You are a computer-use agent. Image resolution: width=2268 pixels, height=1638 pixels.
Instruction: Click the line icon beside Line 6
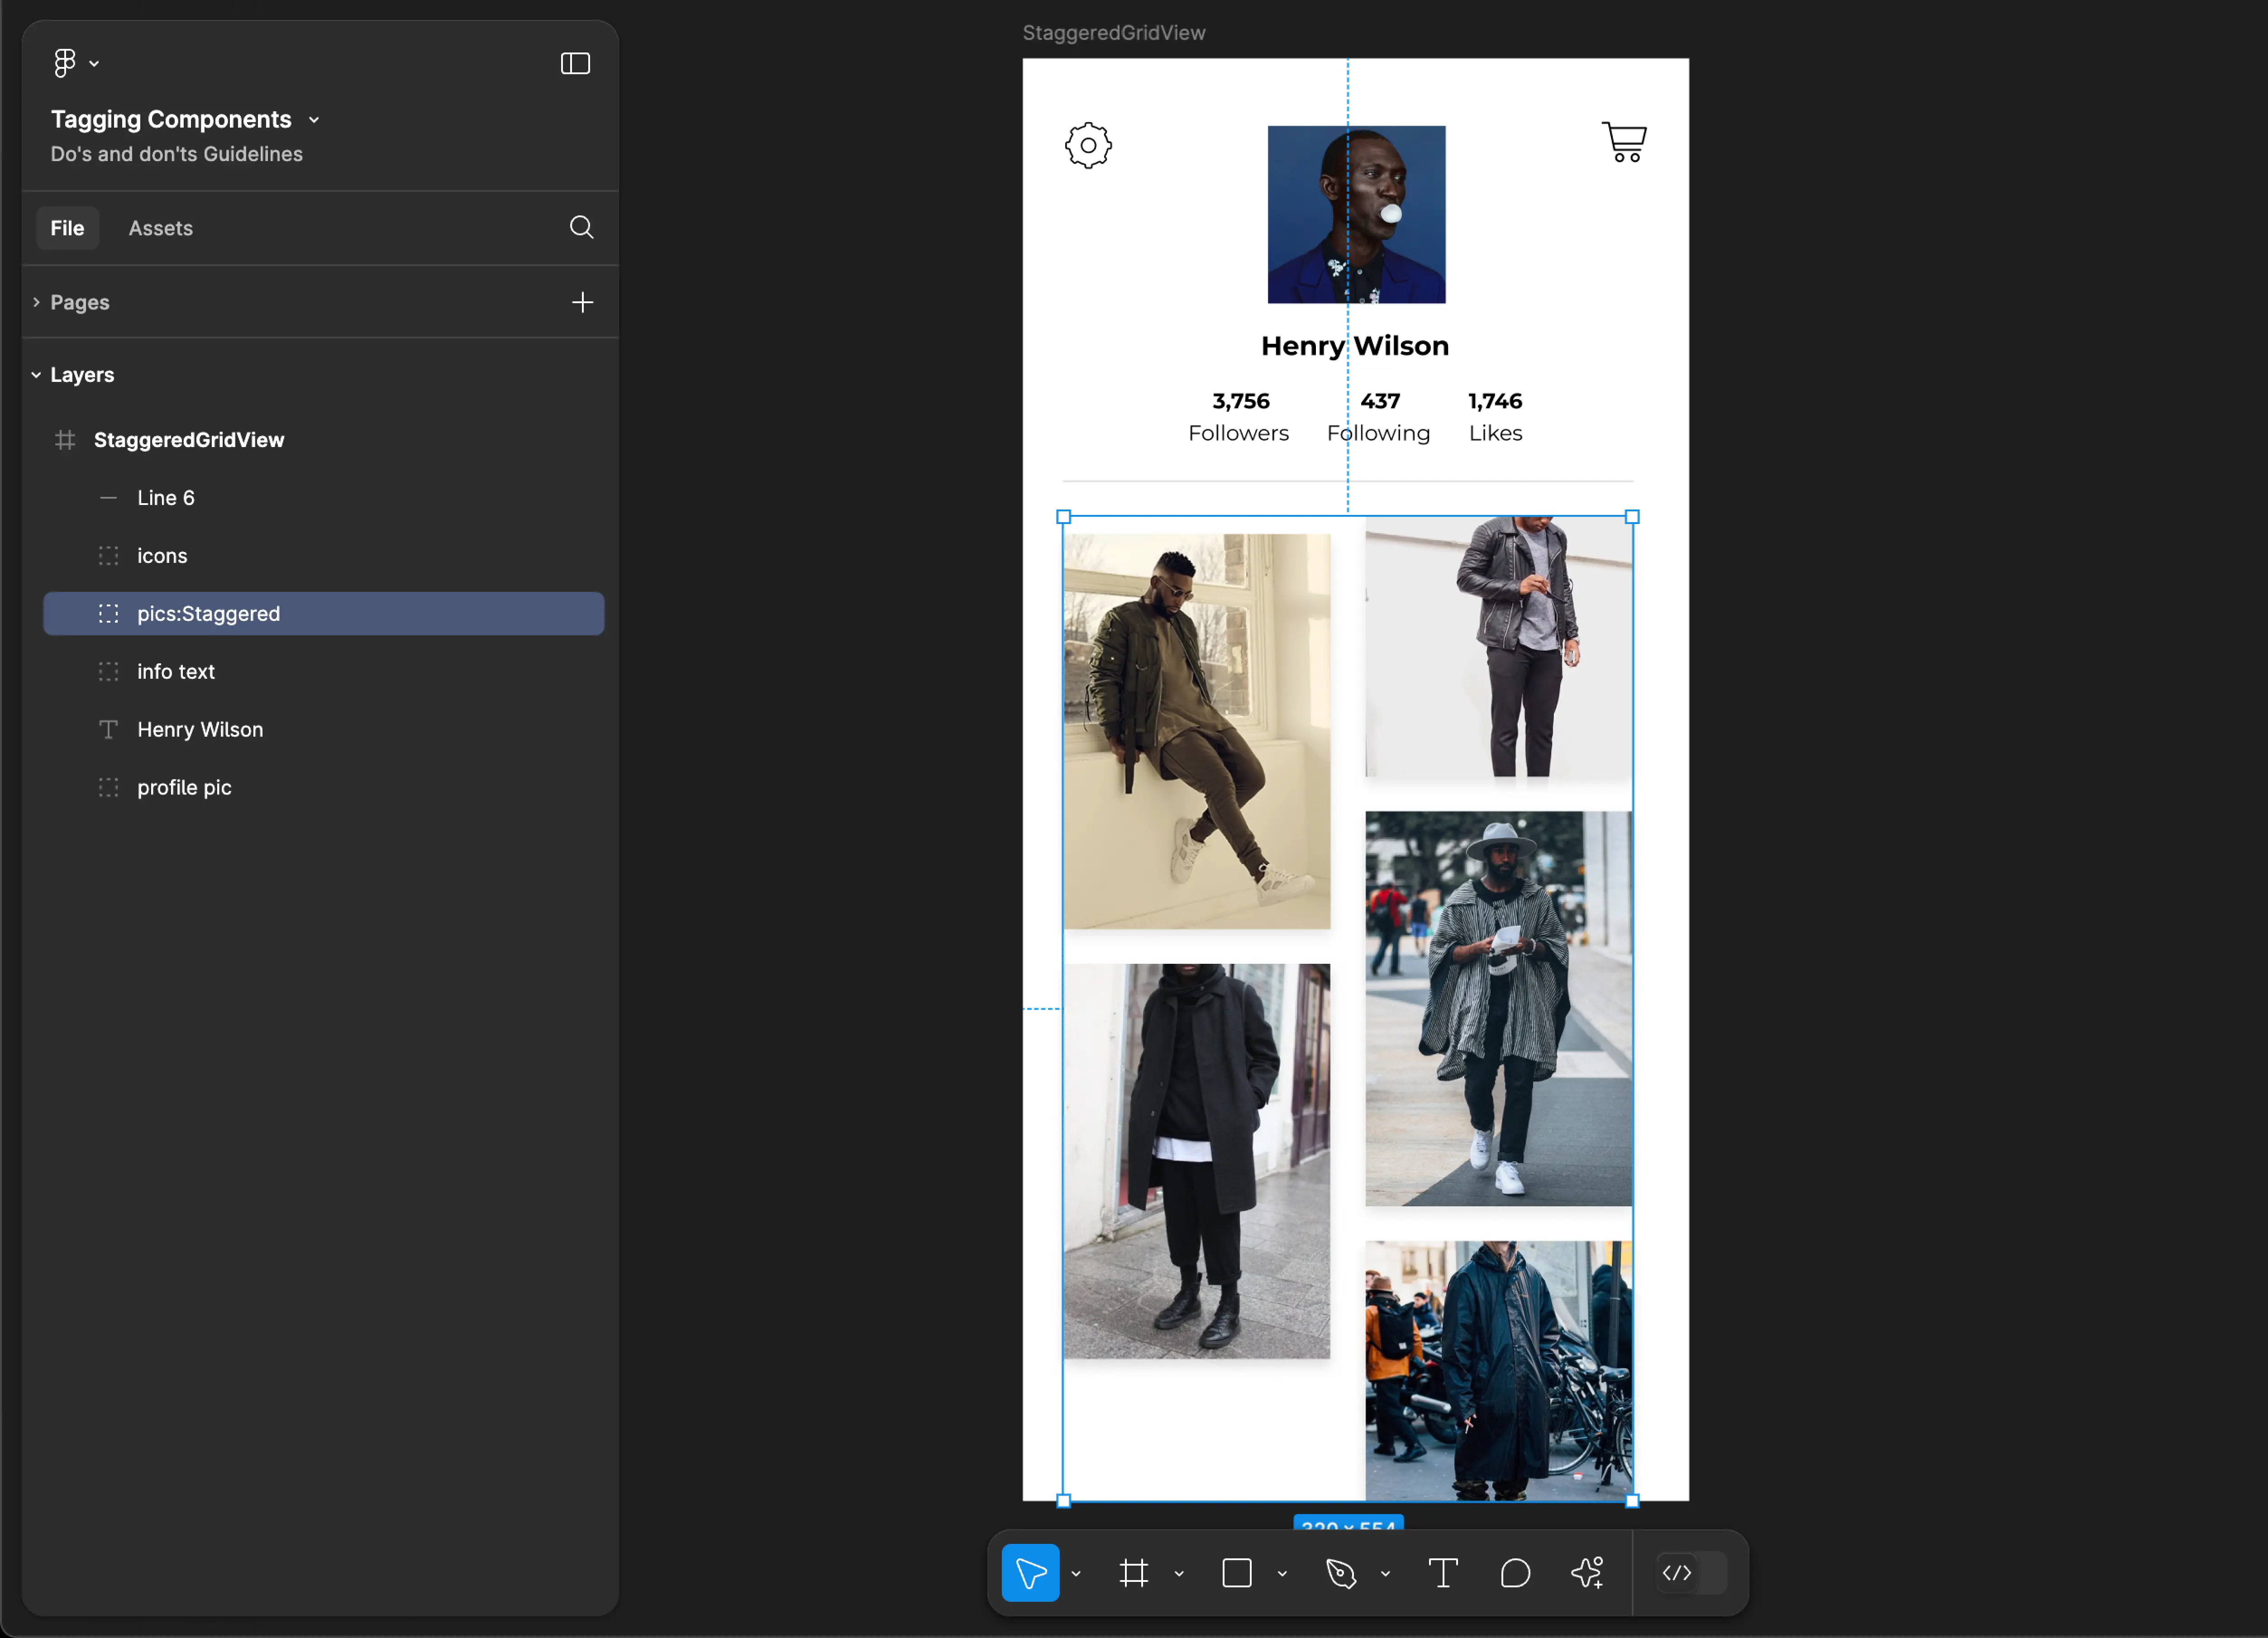108,498
